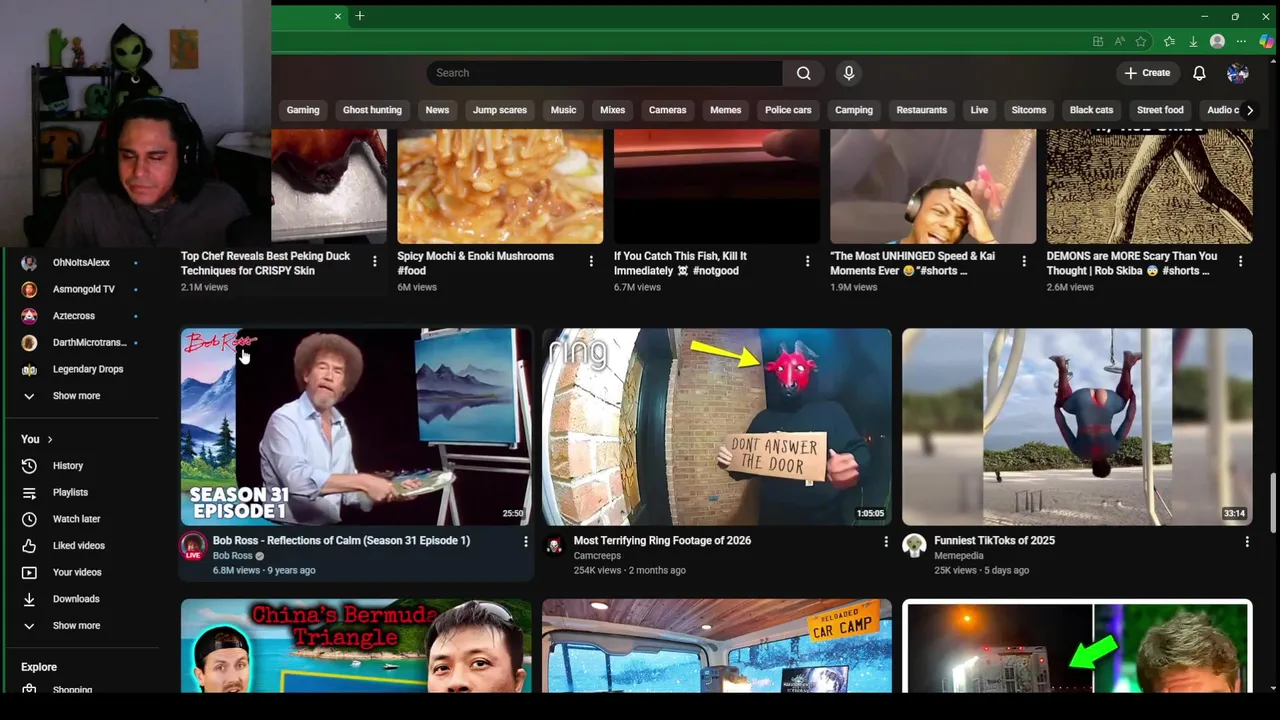Viewport: 1280px width, 720px height.
Task: Select the Music category chip
Action: click(563, 110)
